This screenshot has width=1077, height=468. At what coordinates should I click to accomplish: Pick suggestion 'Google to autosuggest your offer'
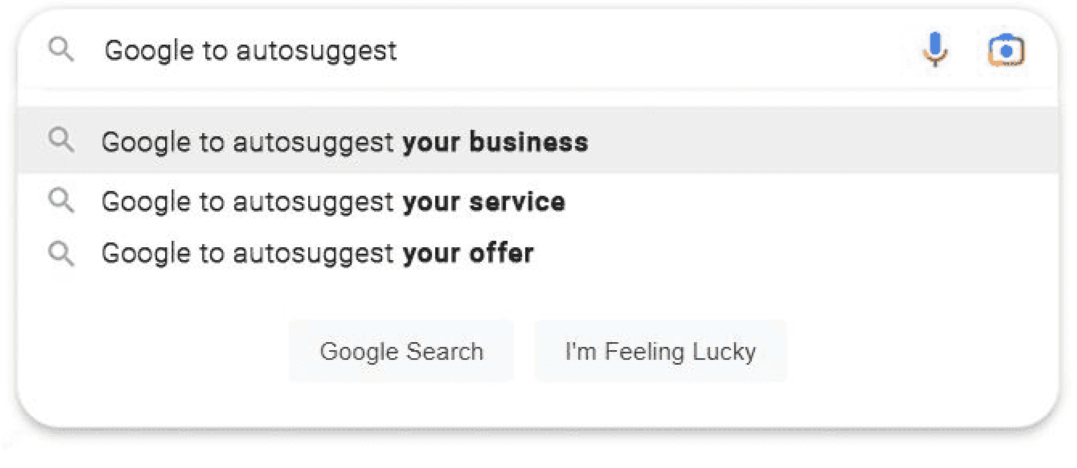click(538, 254)
